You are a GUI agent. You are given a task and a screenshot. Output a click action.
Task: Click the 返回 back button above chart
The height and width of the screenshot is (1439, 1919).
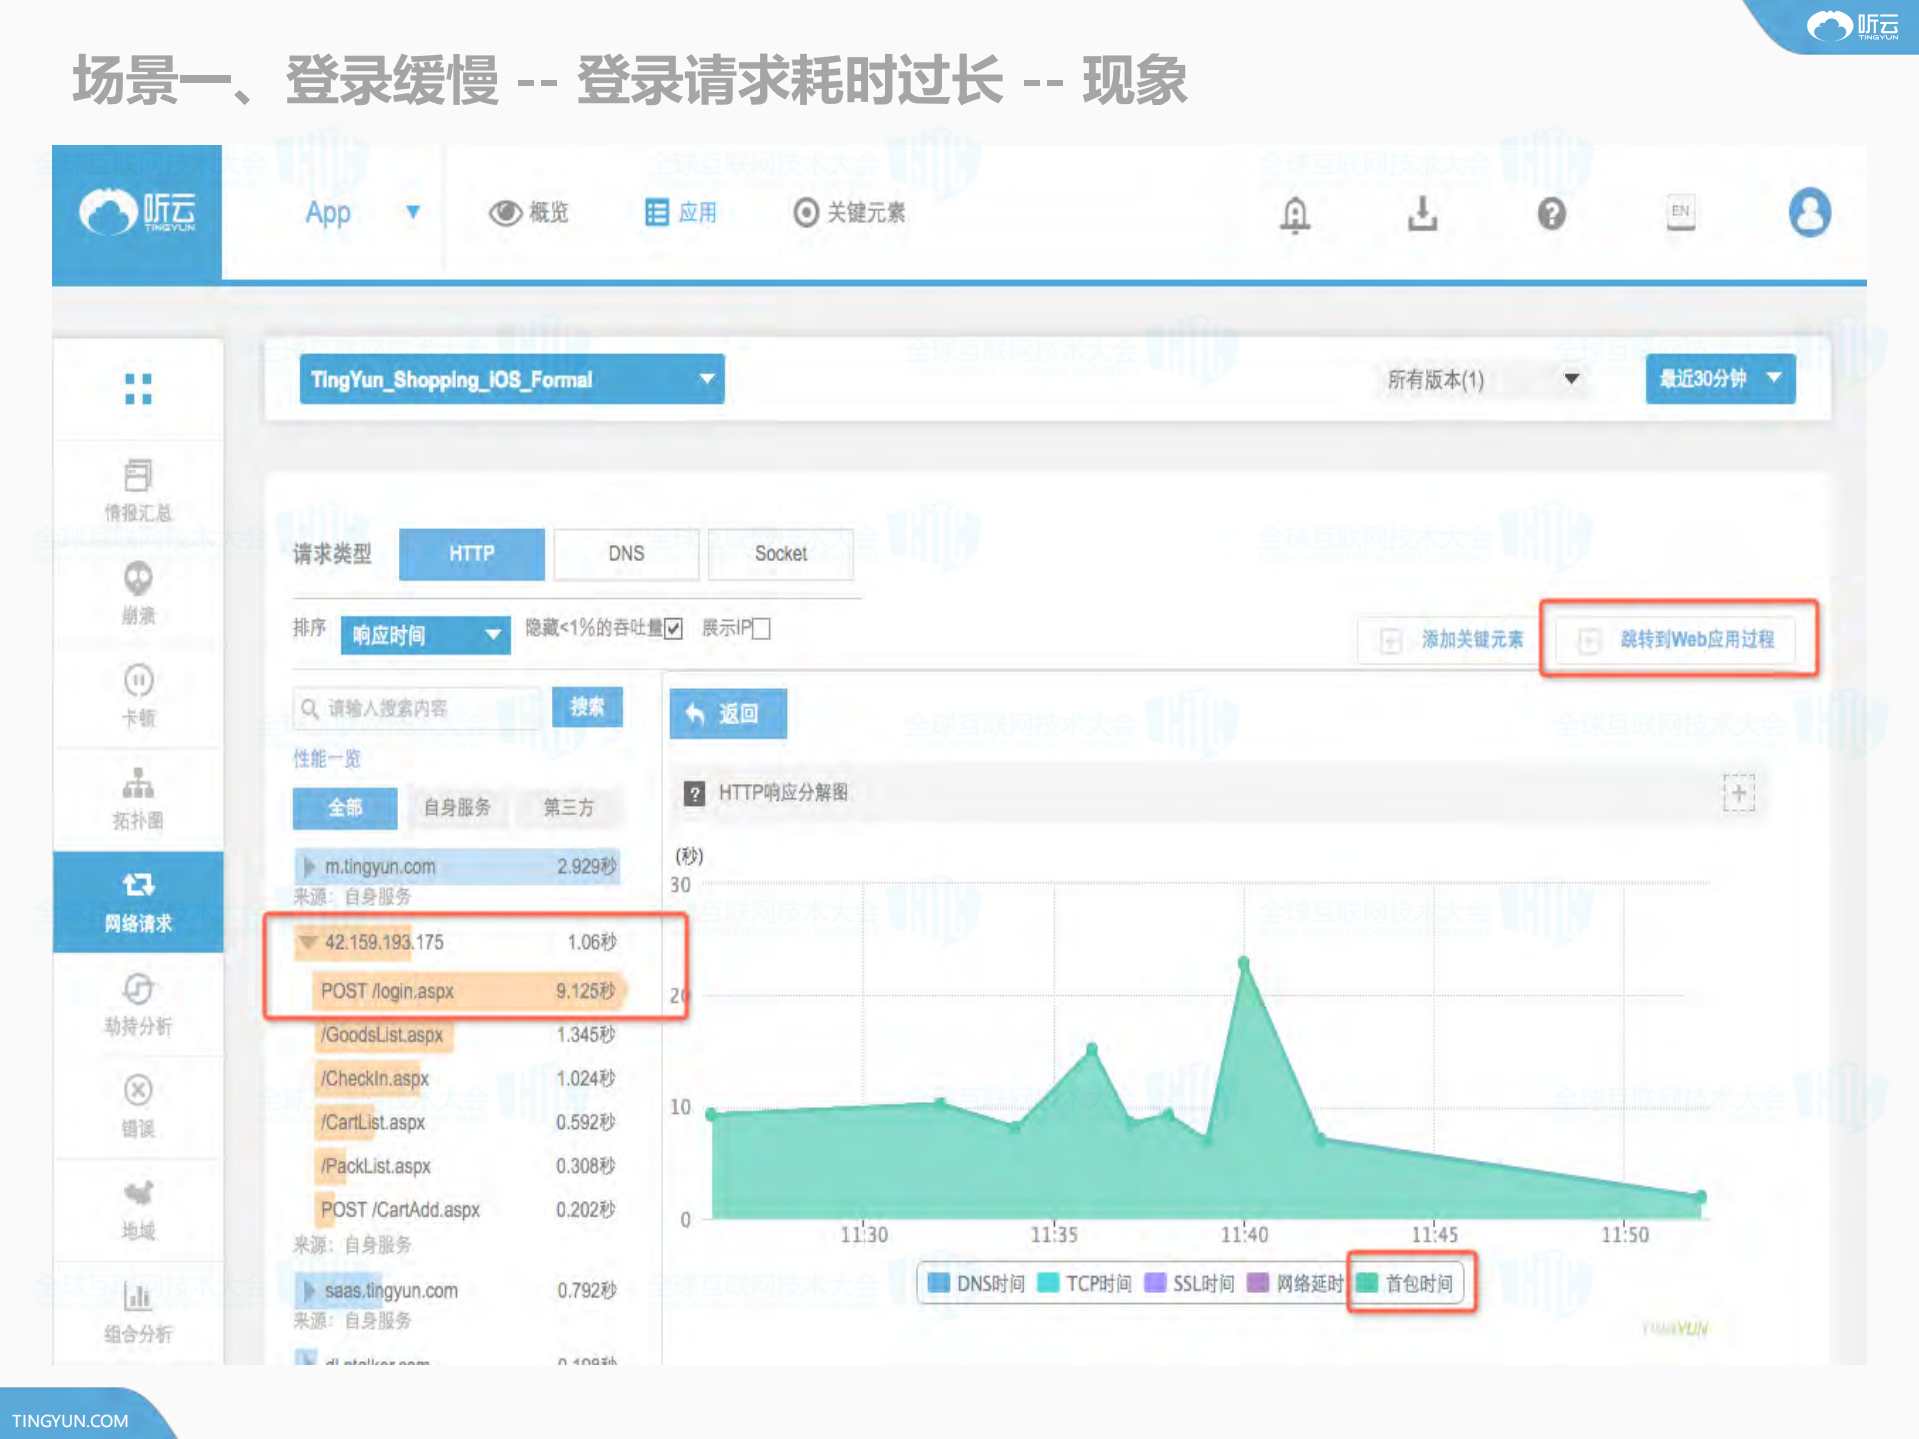click(x=728, y=713)
